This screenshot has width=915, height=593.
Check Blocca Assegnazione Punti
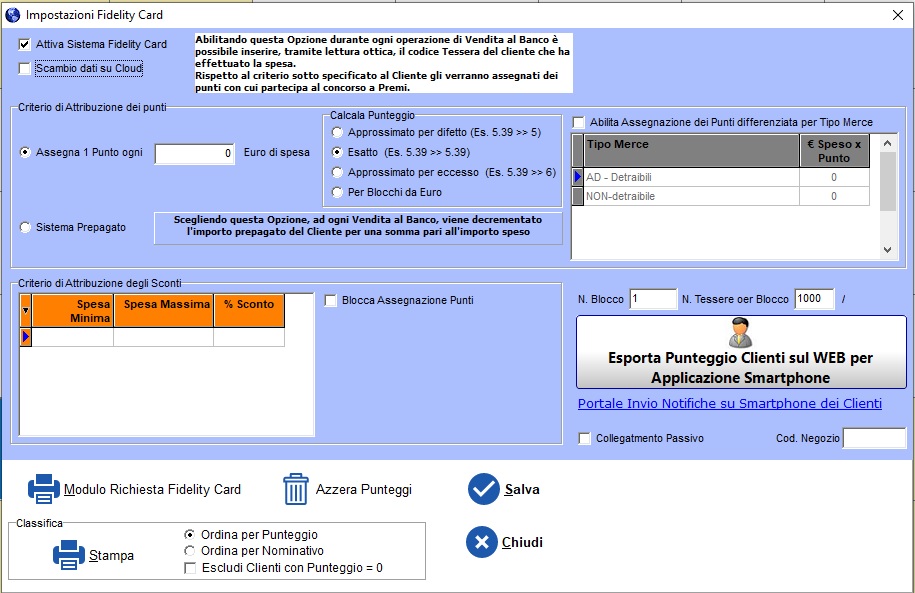(x=330, y=301)
